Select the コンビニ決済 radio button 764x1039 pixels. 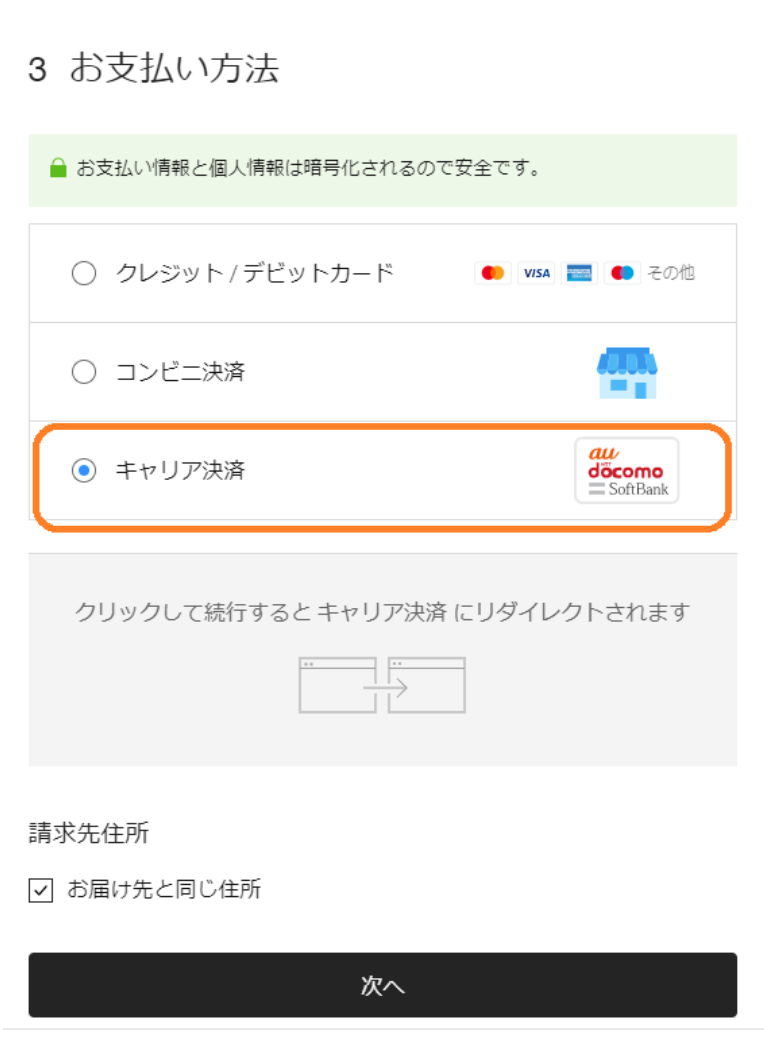point(84,372)
